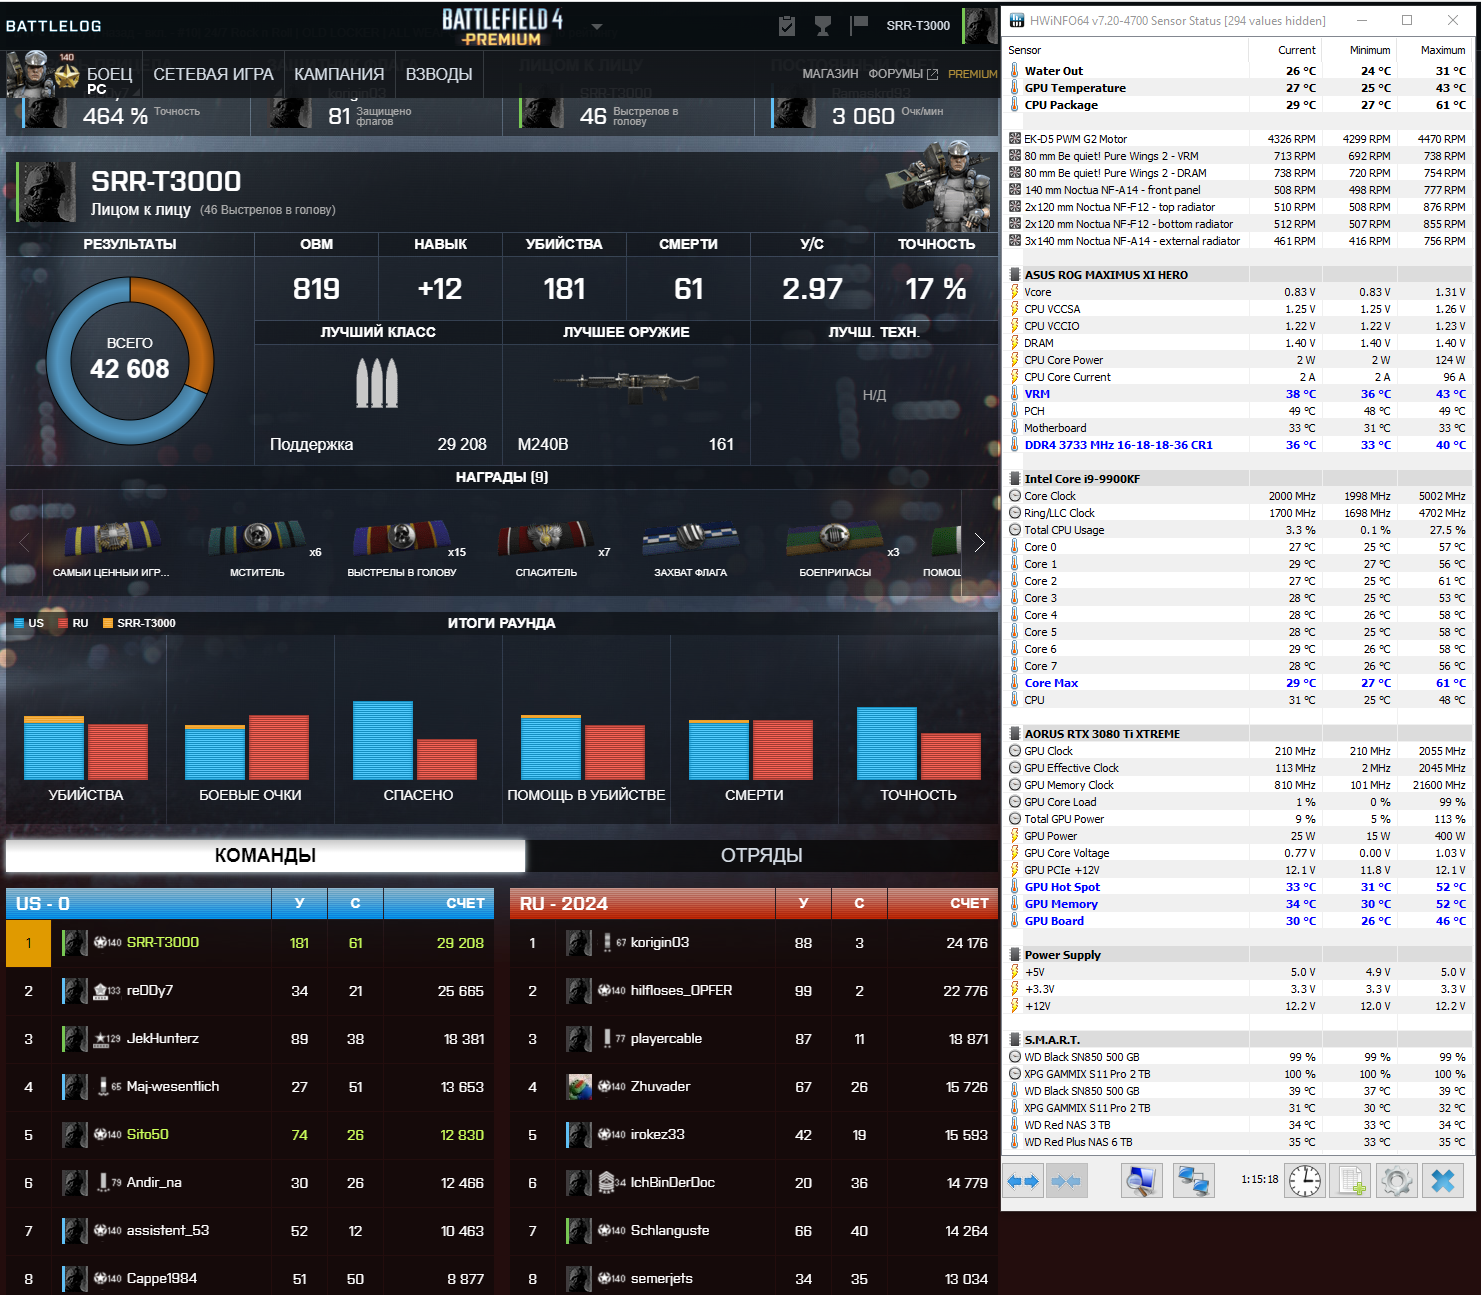Click HWiNFO collapse columns arrows button
The width and height of the screenshot is (1481, 1295).
pyautogui.click(x=1066, y=1181)
